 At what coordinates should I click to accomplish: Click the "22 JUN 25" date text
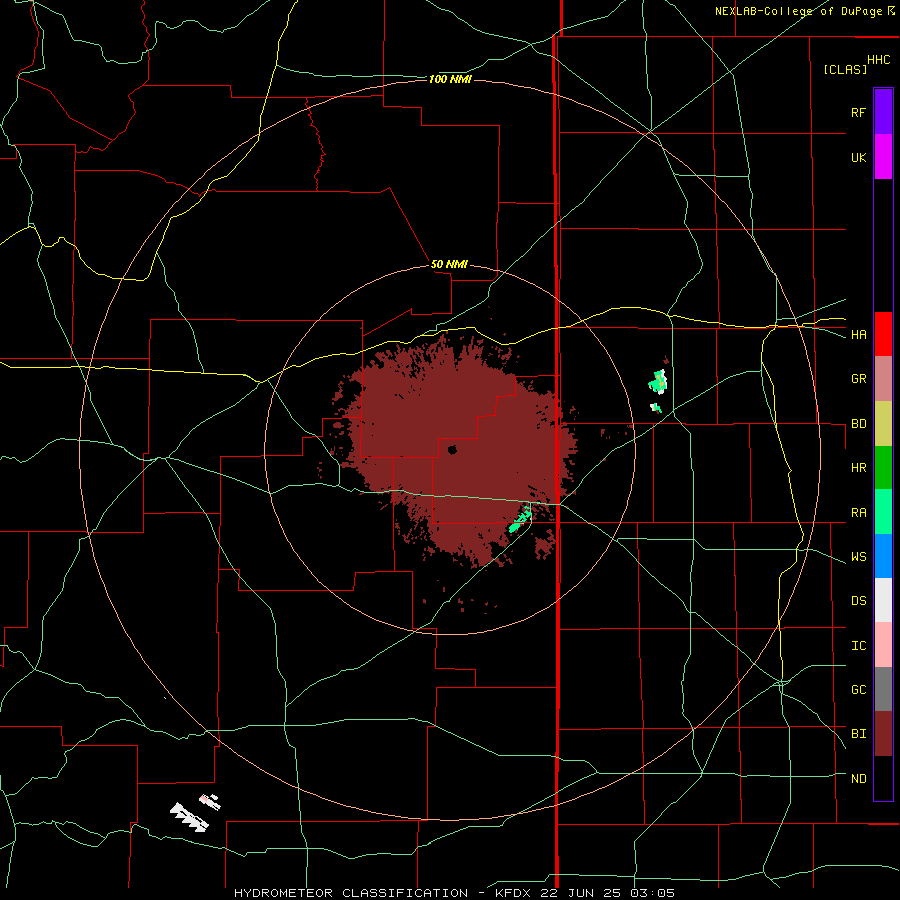click(578, 893)
